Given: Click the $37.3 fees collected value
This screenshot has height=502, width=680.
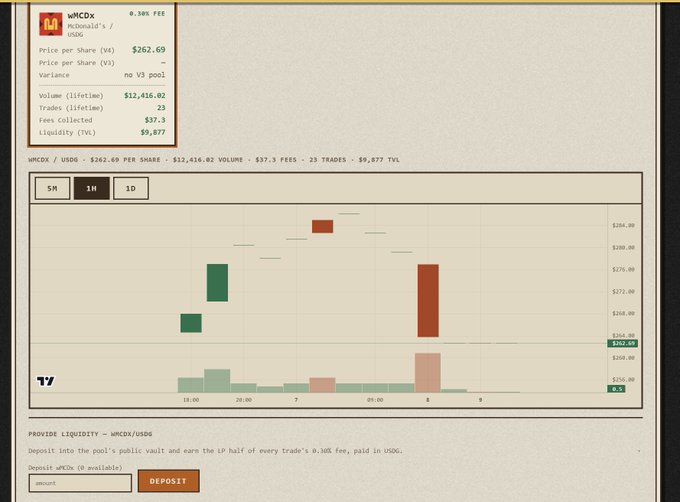Looking at the screenshot, I should coord(155,120).
